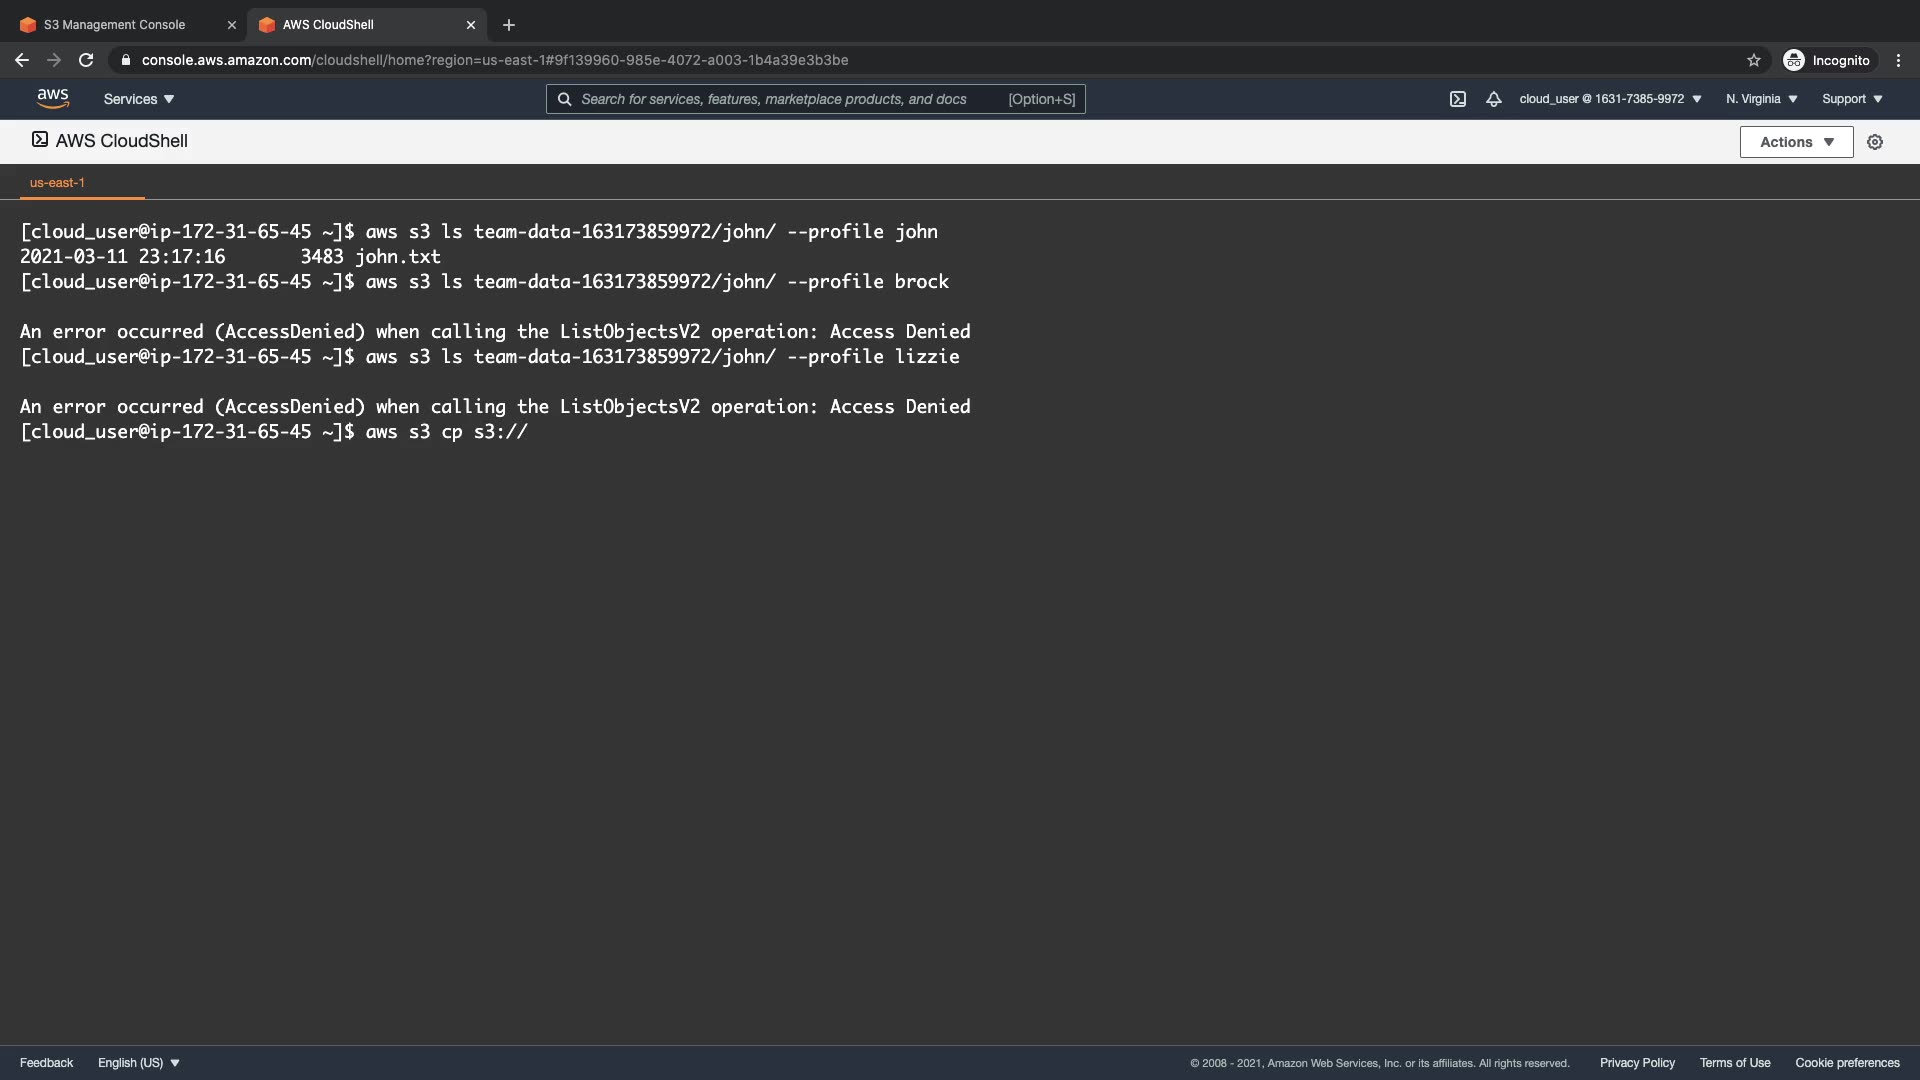The width and height of the screenshot is (1920, 1080).
Task: Expand the Services menu
Action: pos(139,99)
